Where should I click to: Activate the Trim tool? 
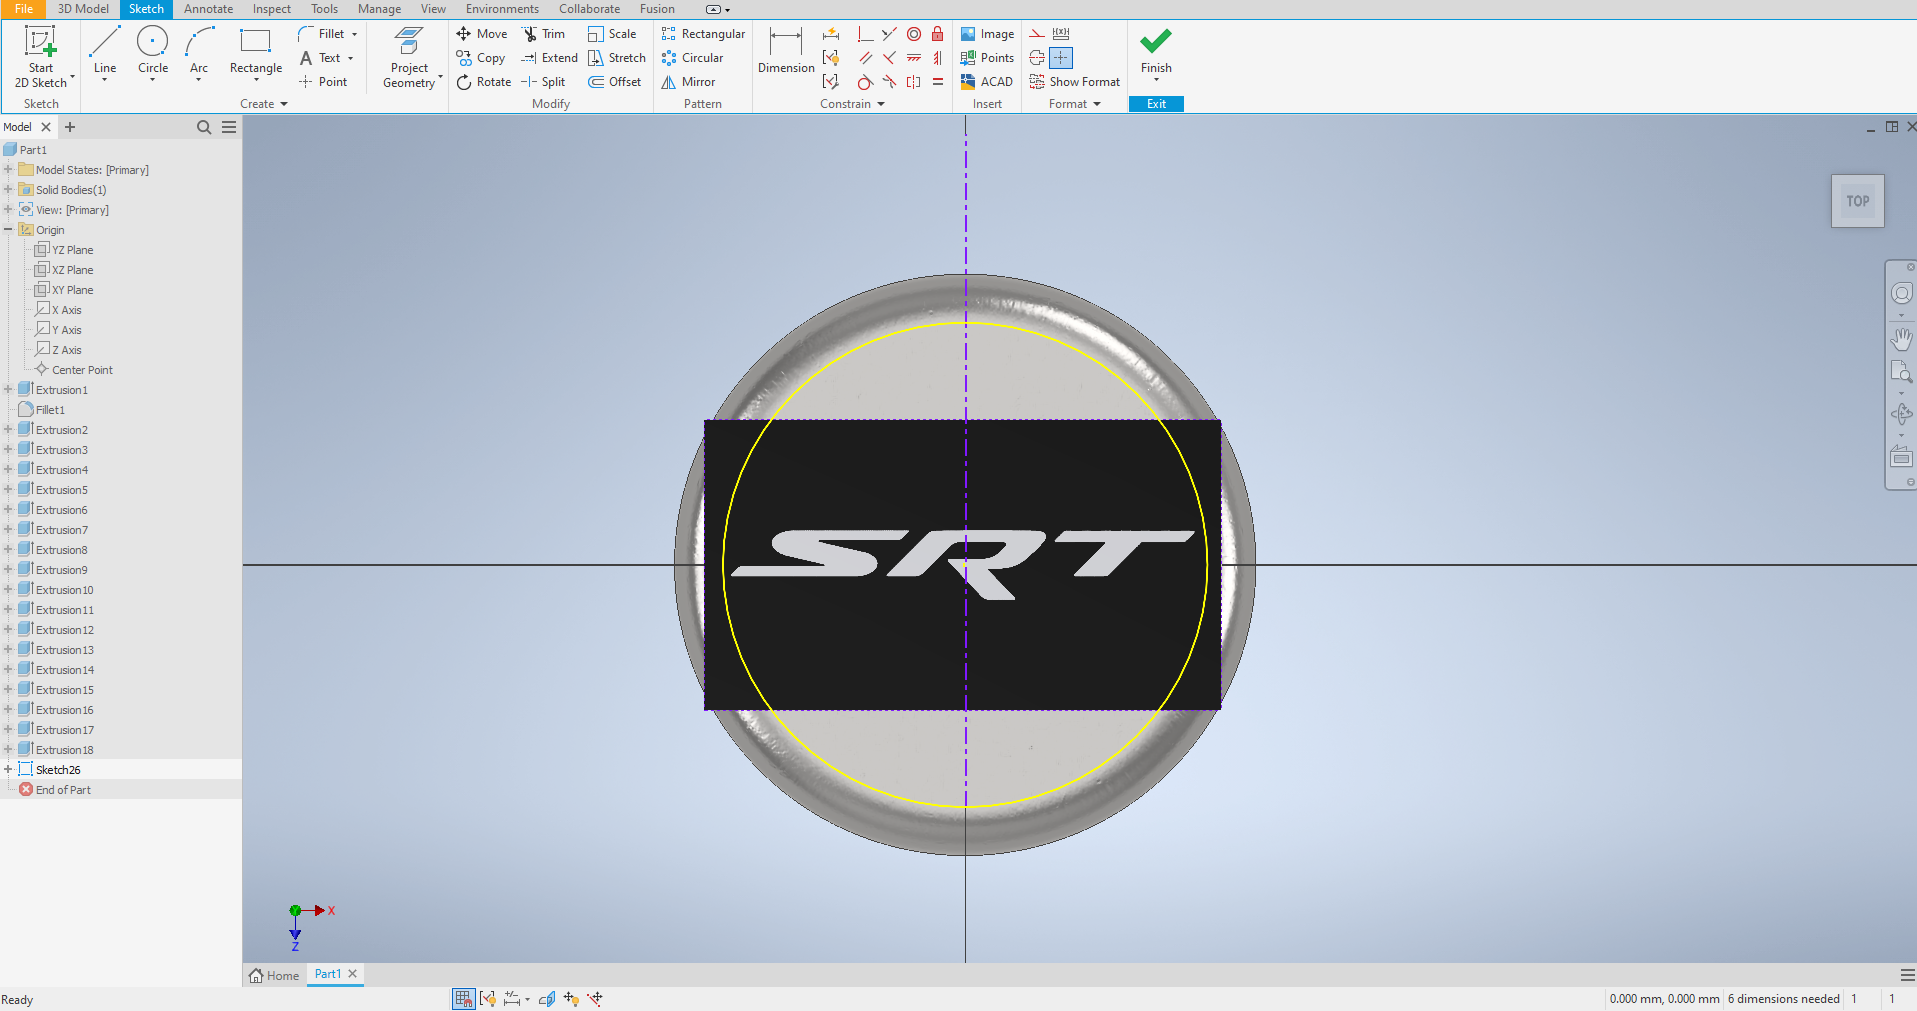[543, 34]
